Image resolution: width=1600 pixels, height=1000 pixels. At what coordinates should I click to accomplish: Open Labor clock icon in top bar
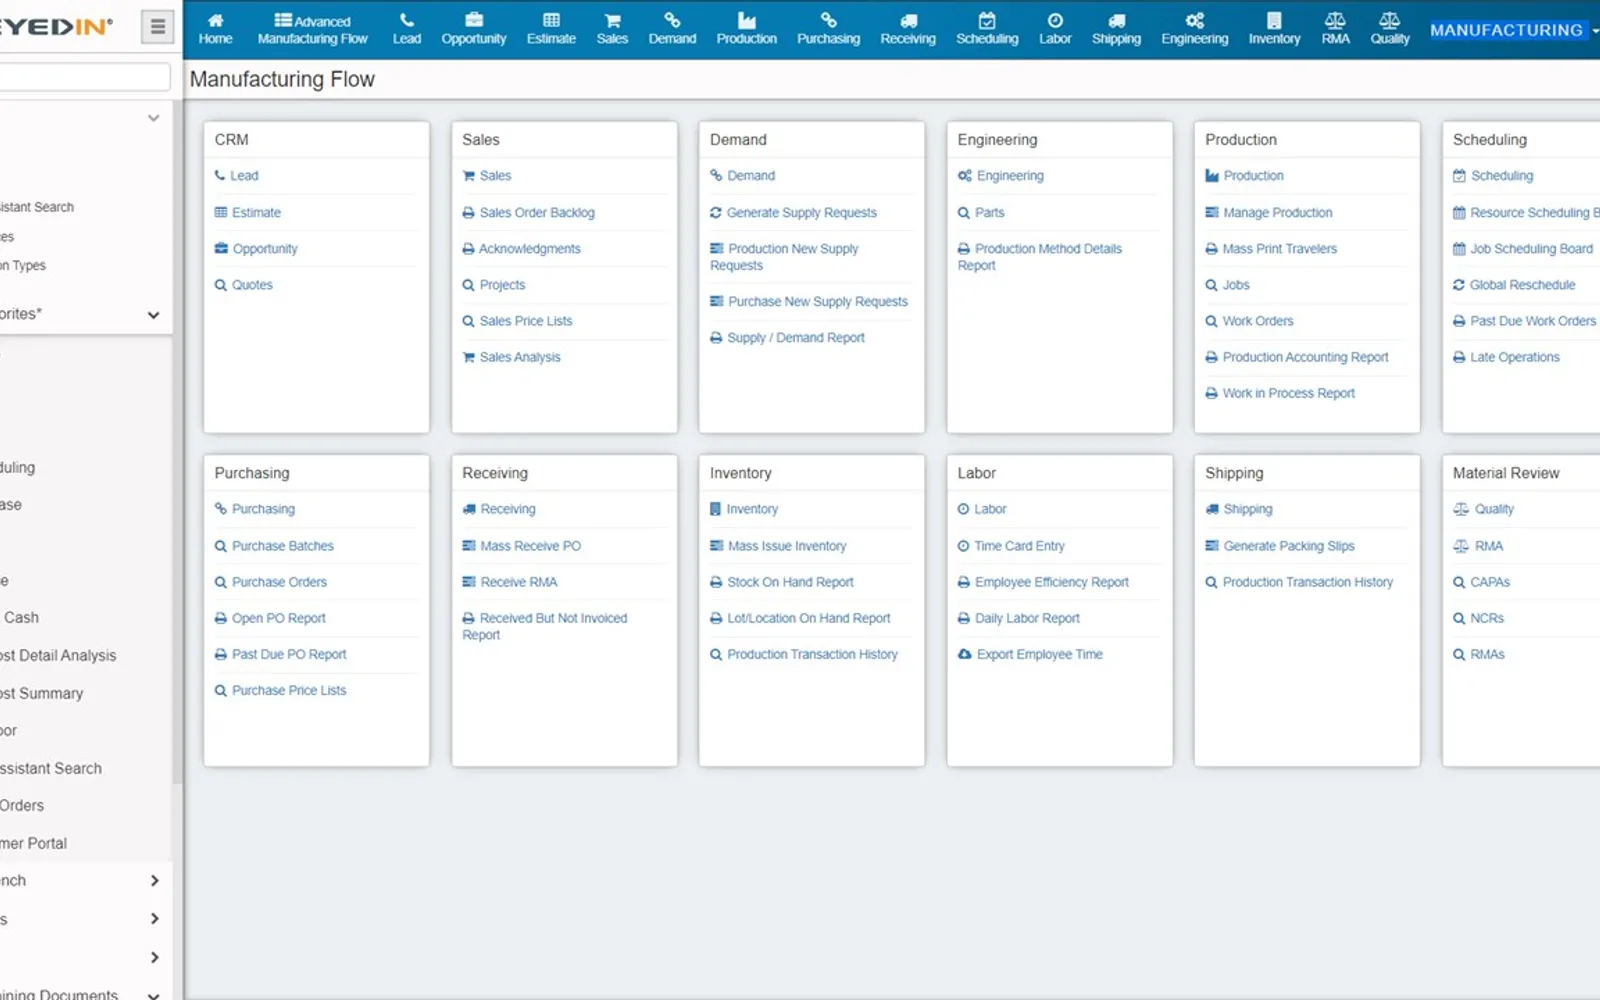pyautogui.click(x=1055, y=29)
